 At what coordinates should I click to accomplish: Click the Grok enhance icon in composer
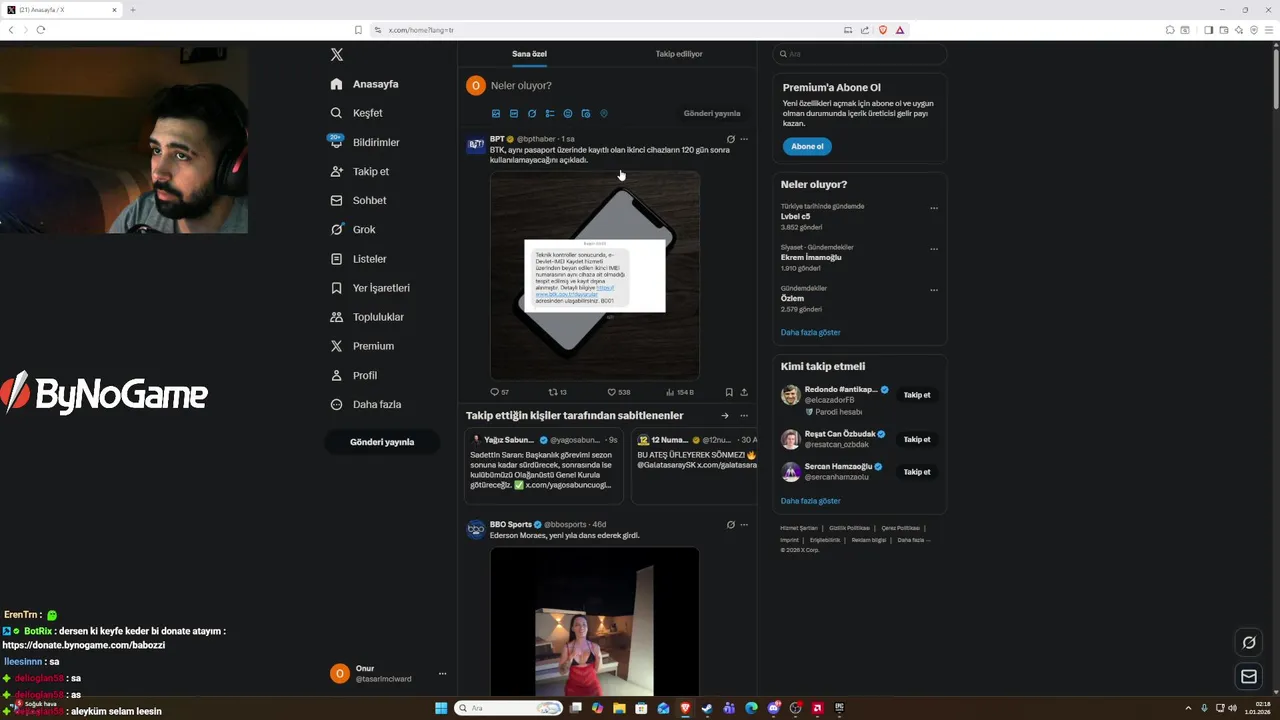coord(532,114)
